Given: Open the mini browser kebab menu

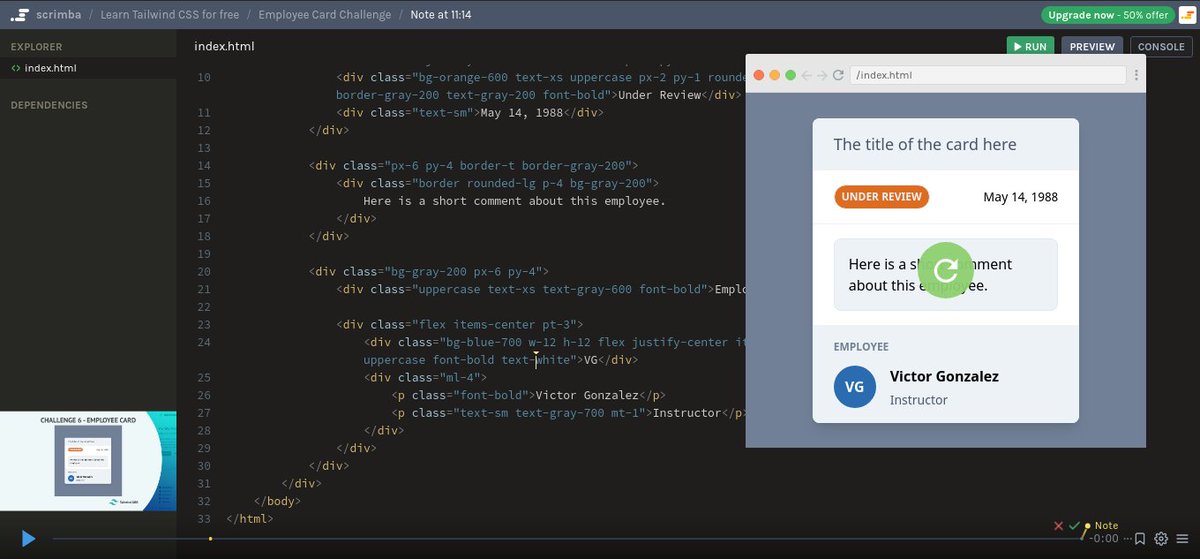Looking at the screenshot, I should 1136,75.
